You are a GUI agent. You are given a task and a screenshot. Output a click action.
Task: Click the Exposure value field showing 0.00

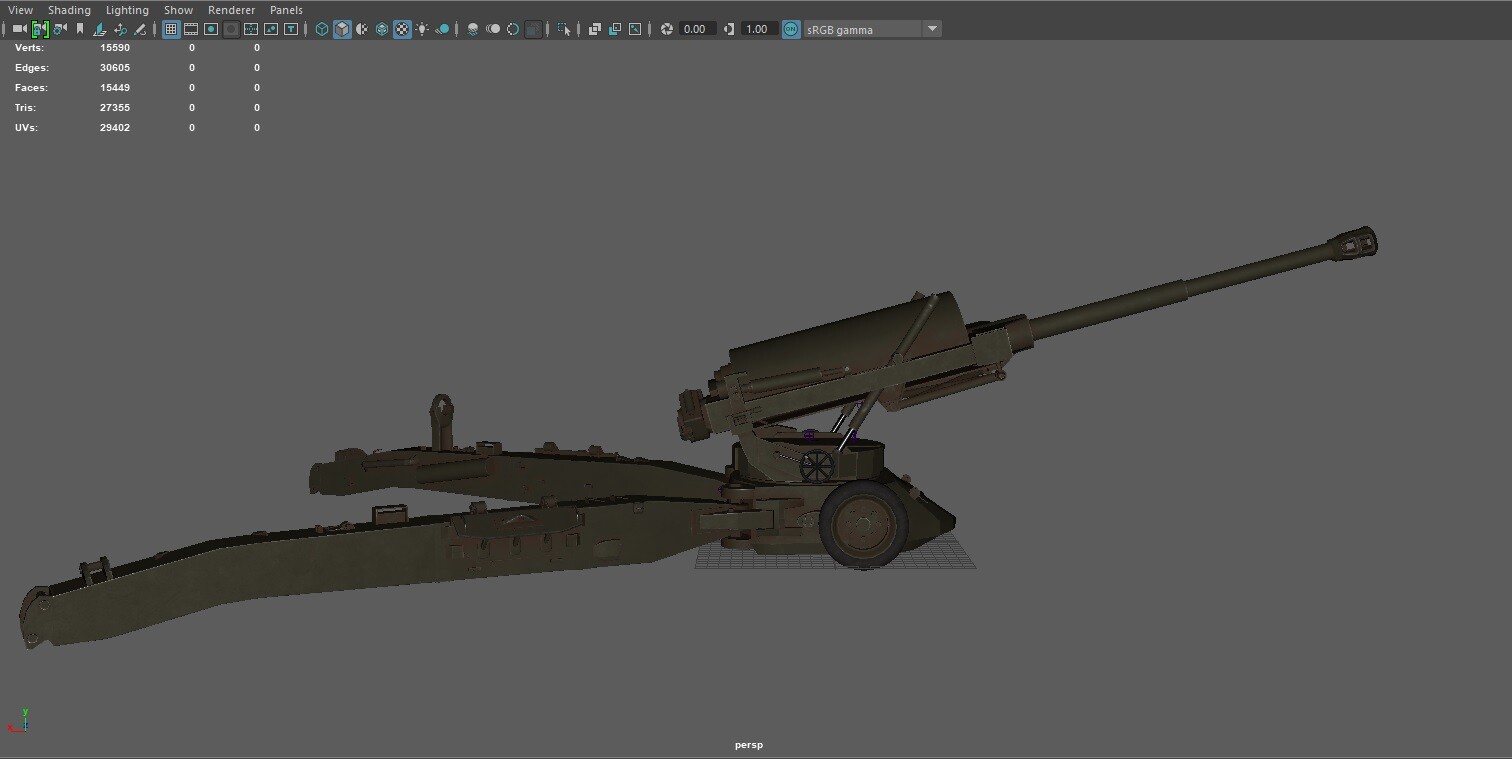[697, 29]
